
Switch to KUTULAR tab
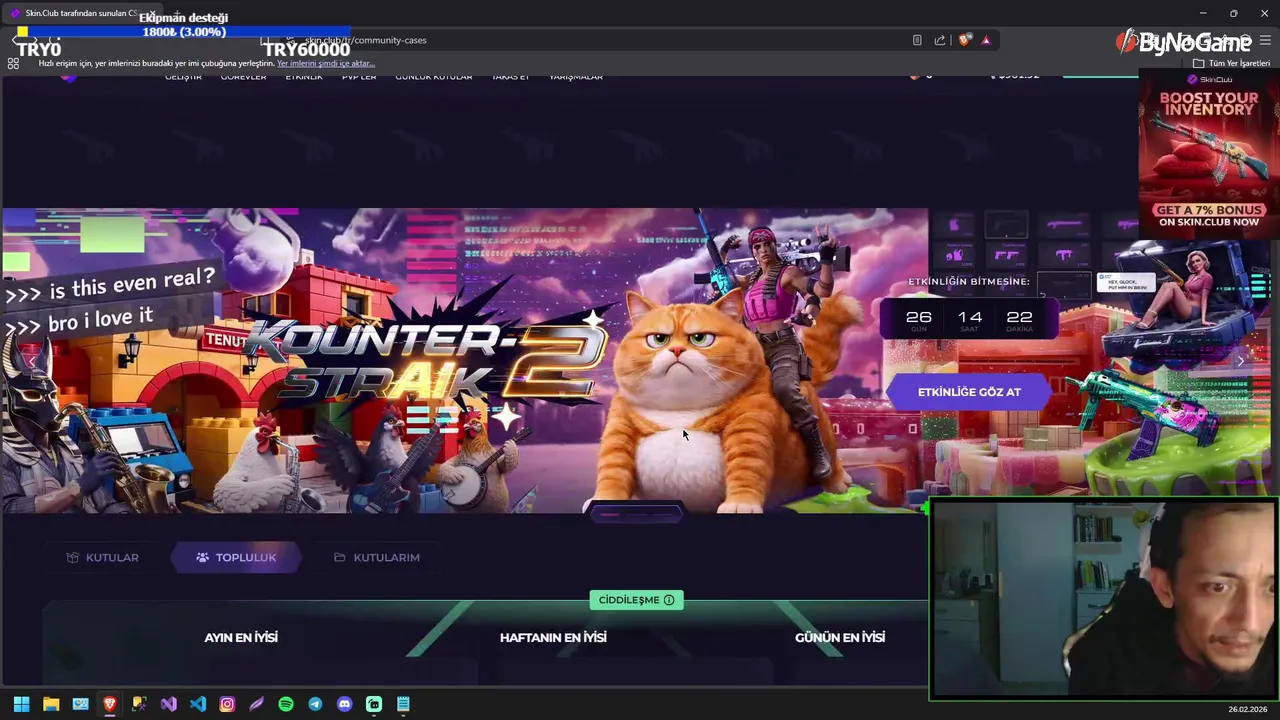pyautogui.click(x=102, y=557)
